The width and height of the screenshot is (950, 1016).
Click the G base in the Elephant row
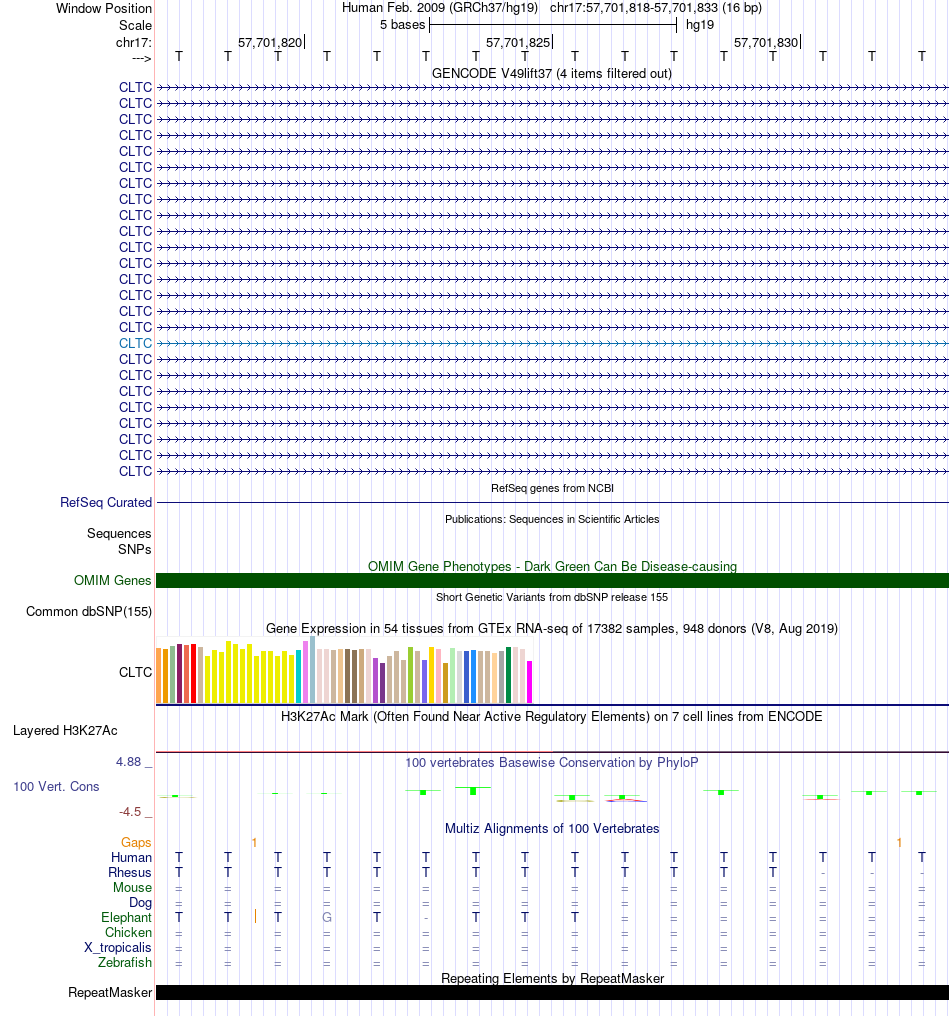[x=327, y=918]
